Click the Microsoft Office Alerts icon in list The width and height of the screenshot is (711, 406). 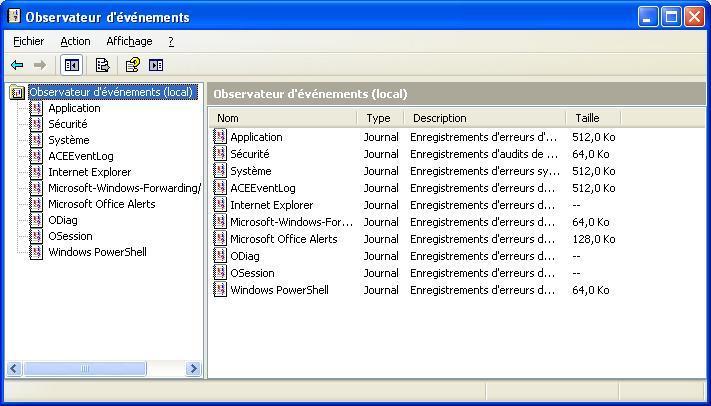pyautogui.click(x=220, y=239)
